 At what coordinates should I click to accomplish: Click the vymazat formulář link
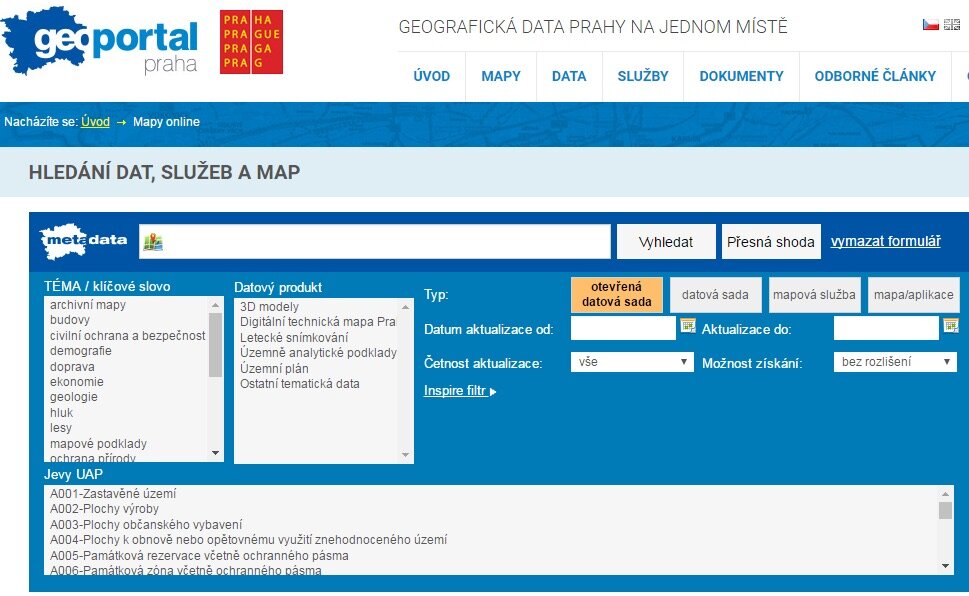[885, 241]
